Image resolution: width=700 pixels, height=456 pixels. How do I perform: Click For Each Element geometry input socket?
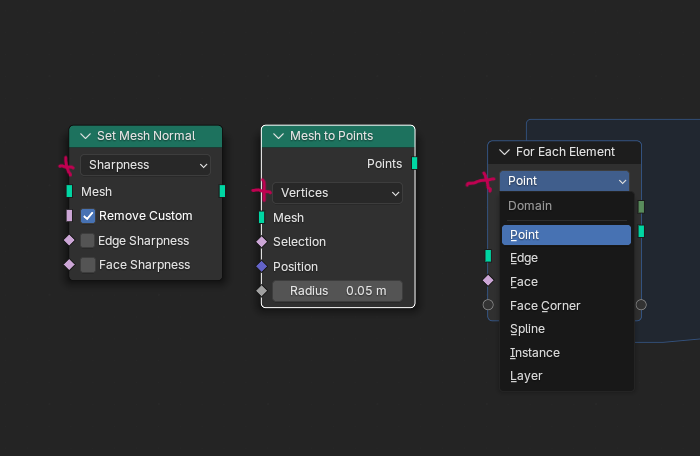488,256
